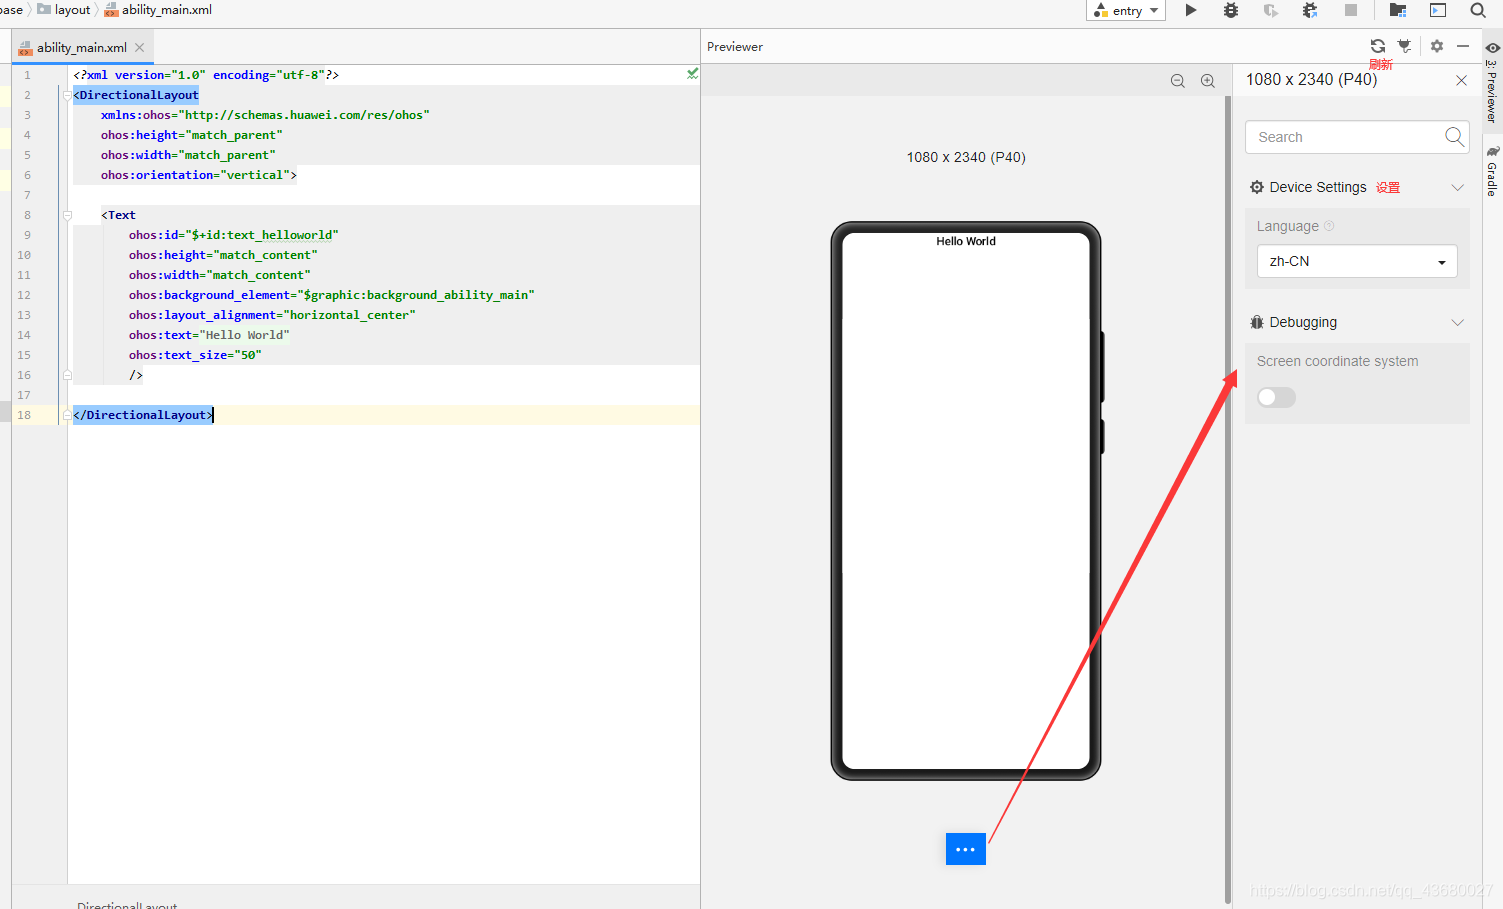Click the ohos:height="match_parent" line
Screen dimensions: 1503x909
[x=192, y=135]
